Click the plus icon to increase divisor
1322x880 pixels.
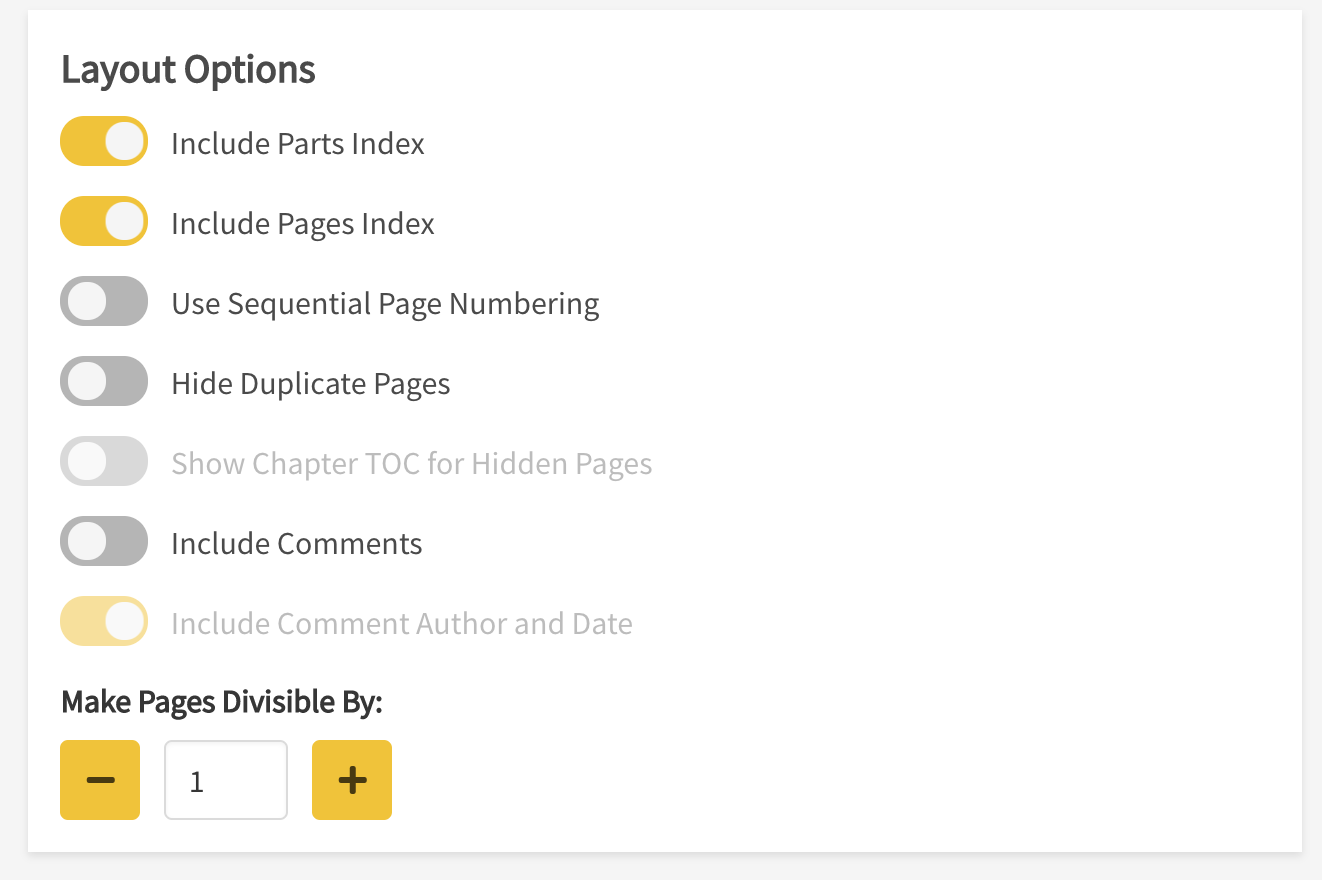coord(352,780)
